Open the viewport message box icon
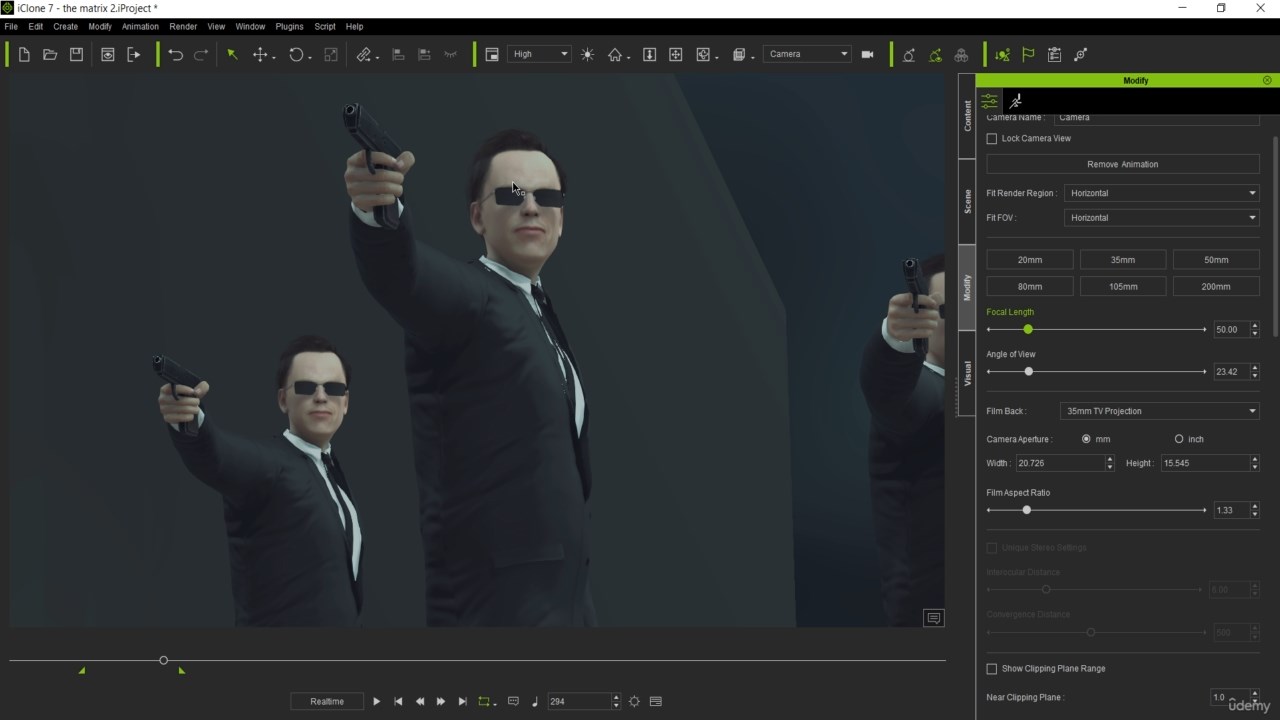Viewport: 1280px width, 720px height. 933,618
